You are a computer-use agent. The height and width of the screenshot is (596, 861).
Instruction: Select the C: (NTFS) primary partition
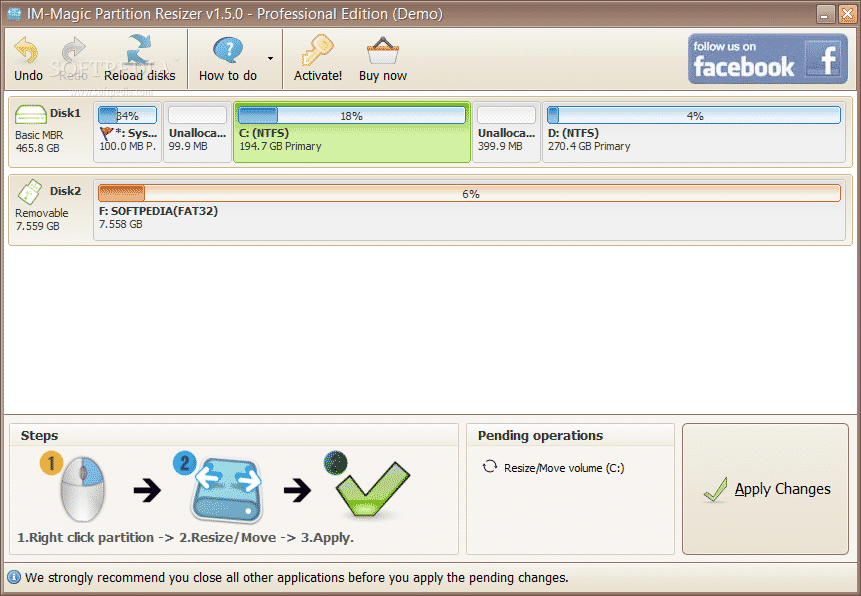click(352, 140)
